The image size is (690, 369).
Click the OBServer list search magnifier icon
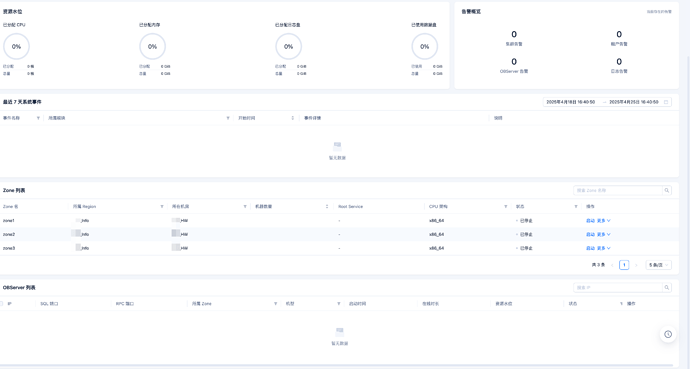coord(667,288)
